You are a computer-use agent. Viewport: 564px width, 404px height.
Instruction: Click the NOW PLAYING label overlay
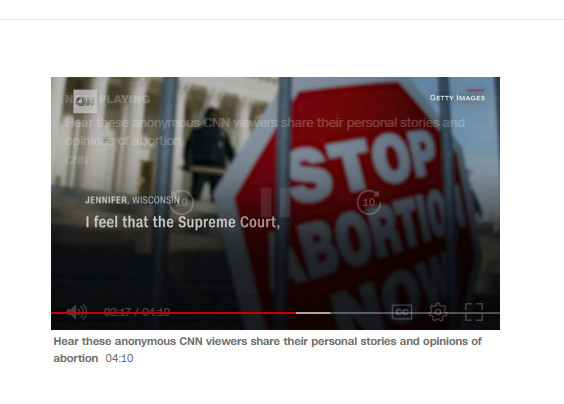[108, 99]
